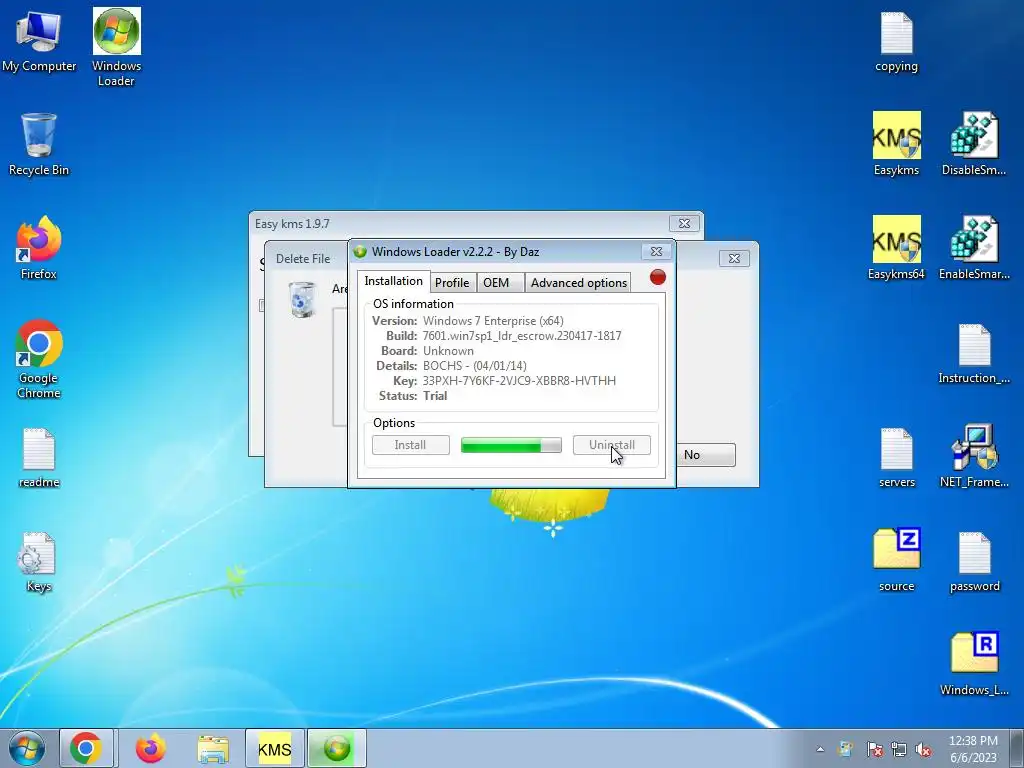Click the Windows Update tray icon
The height and width of the screenshot is (768, 1024).
pyautogui.click(x=846, y=749)
